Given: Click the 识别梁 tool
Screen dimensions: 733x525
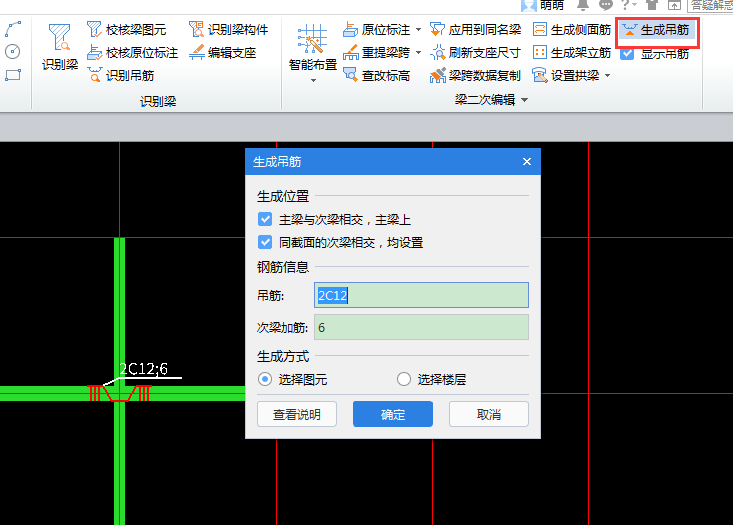Looking at the screenshot, I should [60, 47].
